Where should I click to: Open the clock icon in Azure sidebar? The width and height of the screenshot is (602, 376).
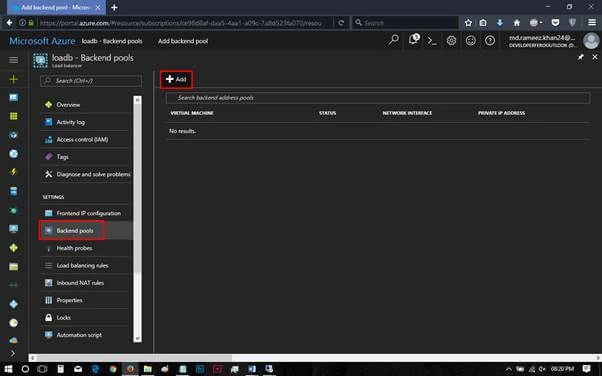pyautogui.click(x=13, y=323)
